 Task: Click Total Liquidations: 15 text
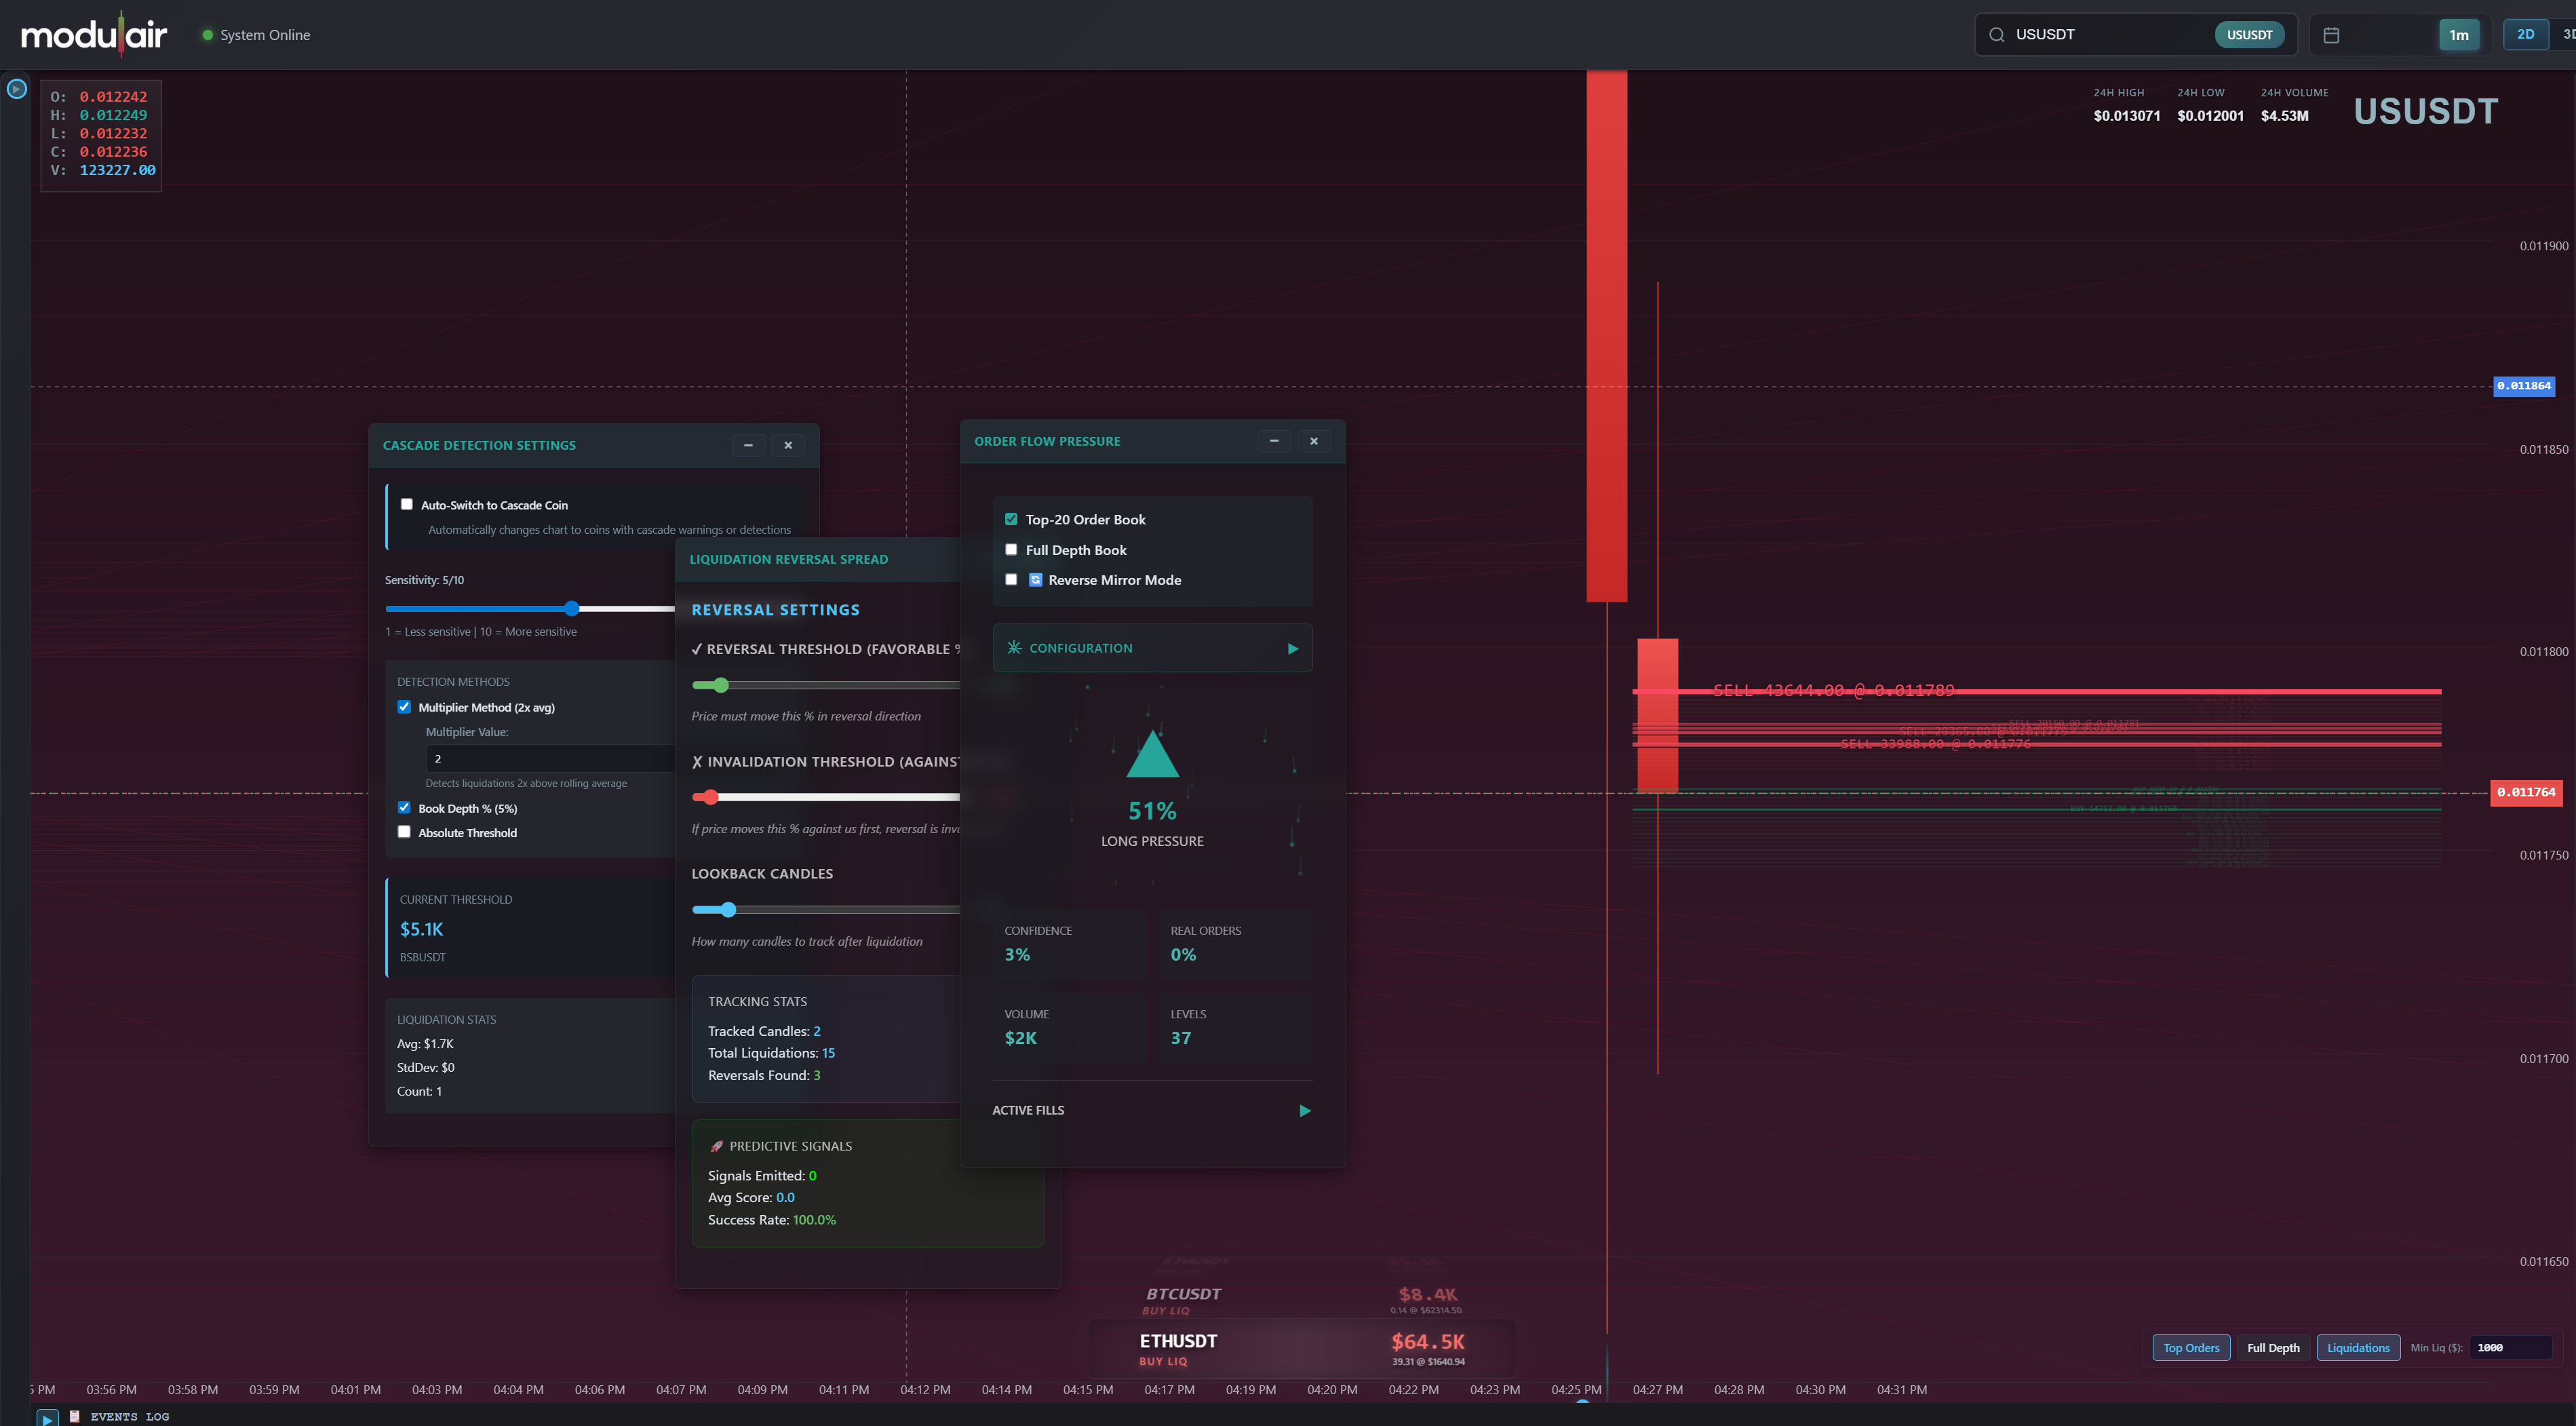771,1053
